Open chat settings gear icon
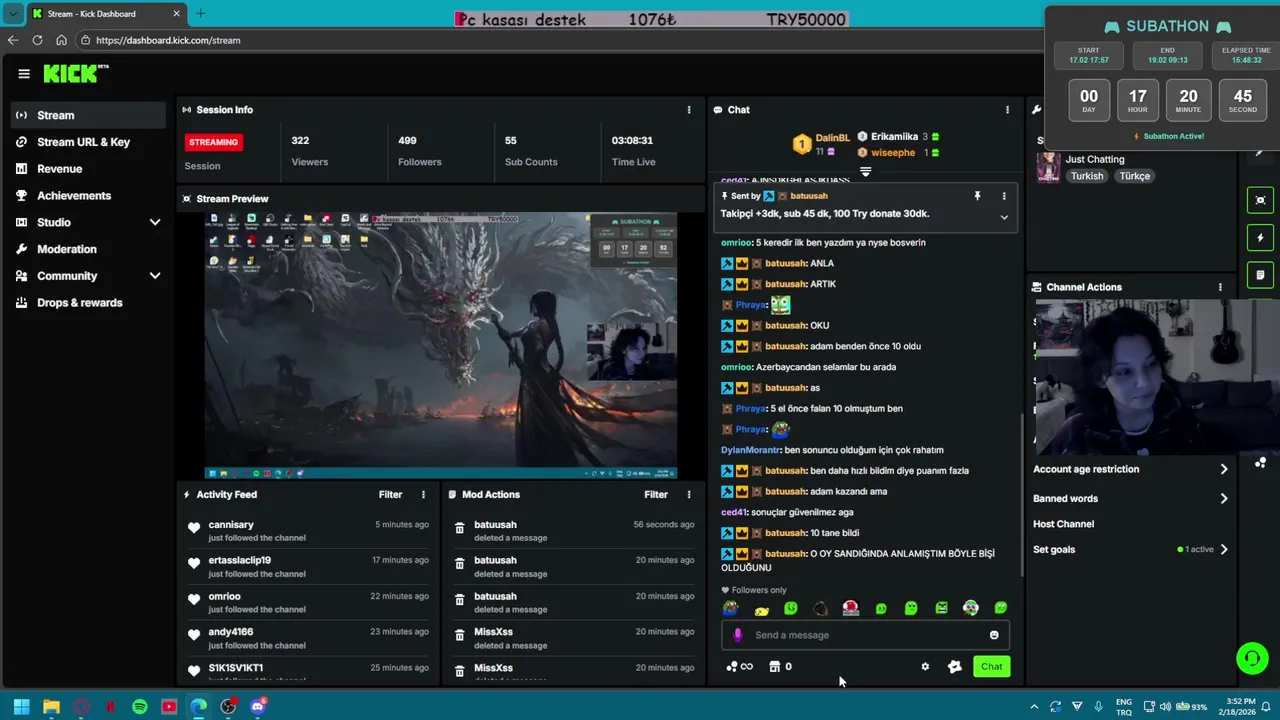 [925, 667]
